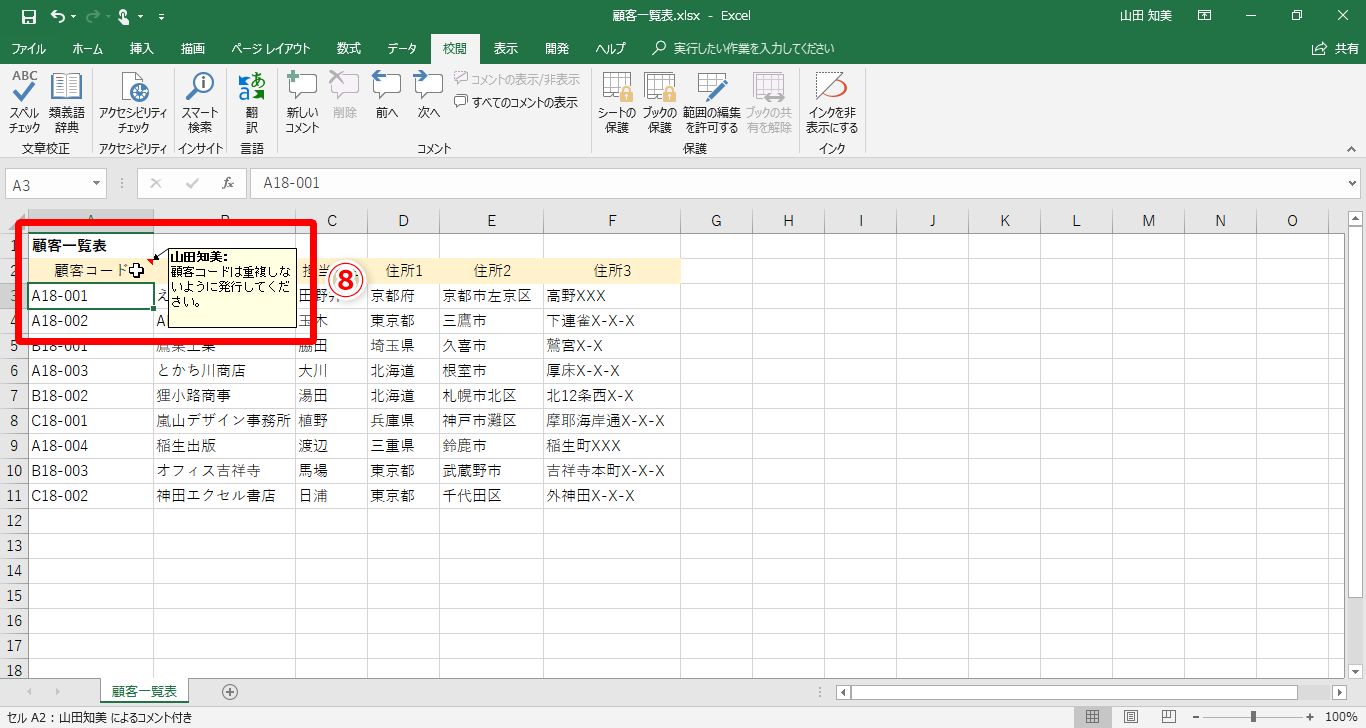Click ブックの保護 protect workbook
Viewport: 1366px width, 728px height.
(x=660, y=102)
